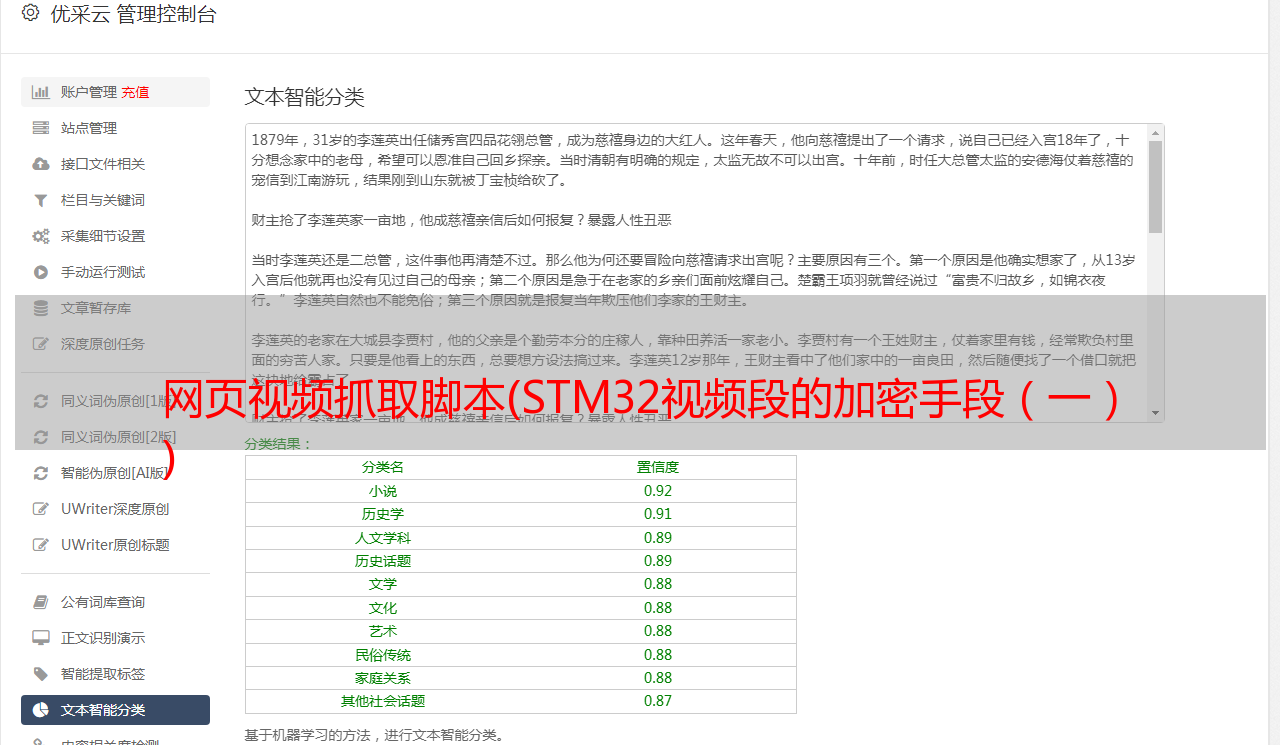
Task: Click the play icon for 手动运行测试
Action: (41, 272)
